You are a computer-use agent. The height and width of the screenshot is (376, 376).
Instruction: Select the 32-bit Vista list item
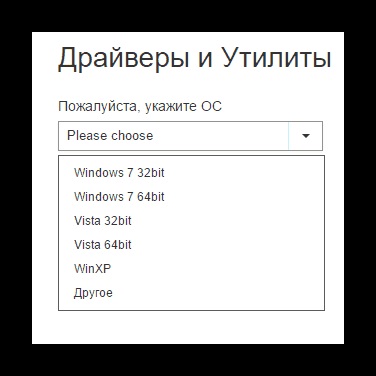191,221
